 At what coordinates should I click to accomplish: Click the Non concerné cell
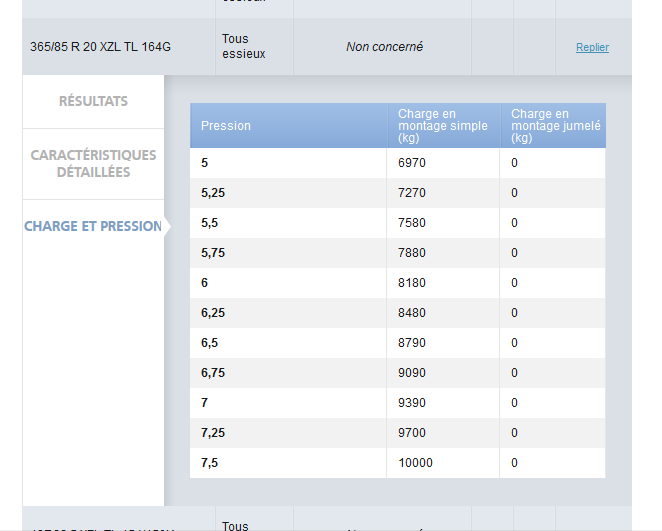point(384,47)
